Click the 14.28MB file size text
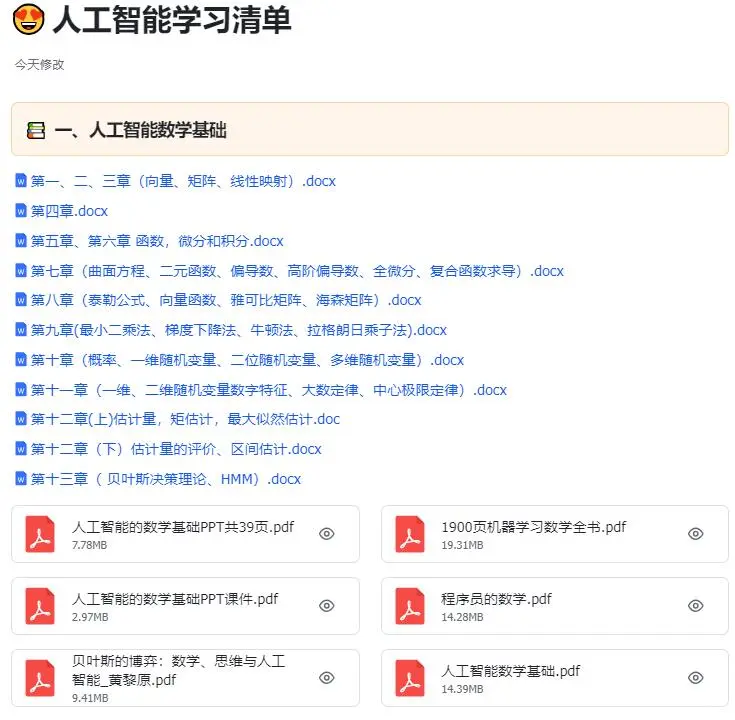735x720 pixels. (x=462, y=617)
